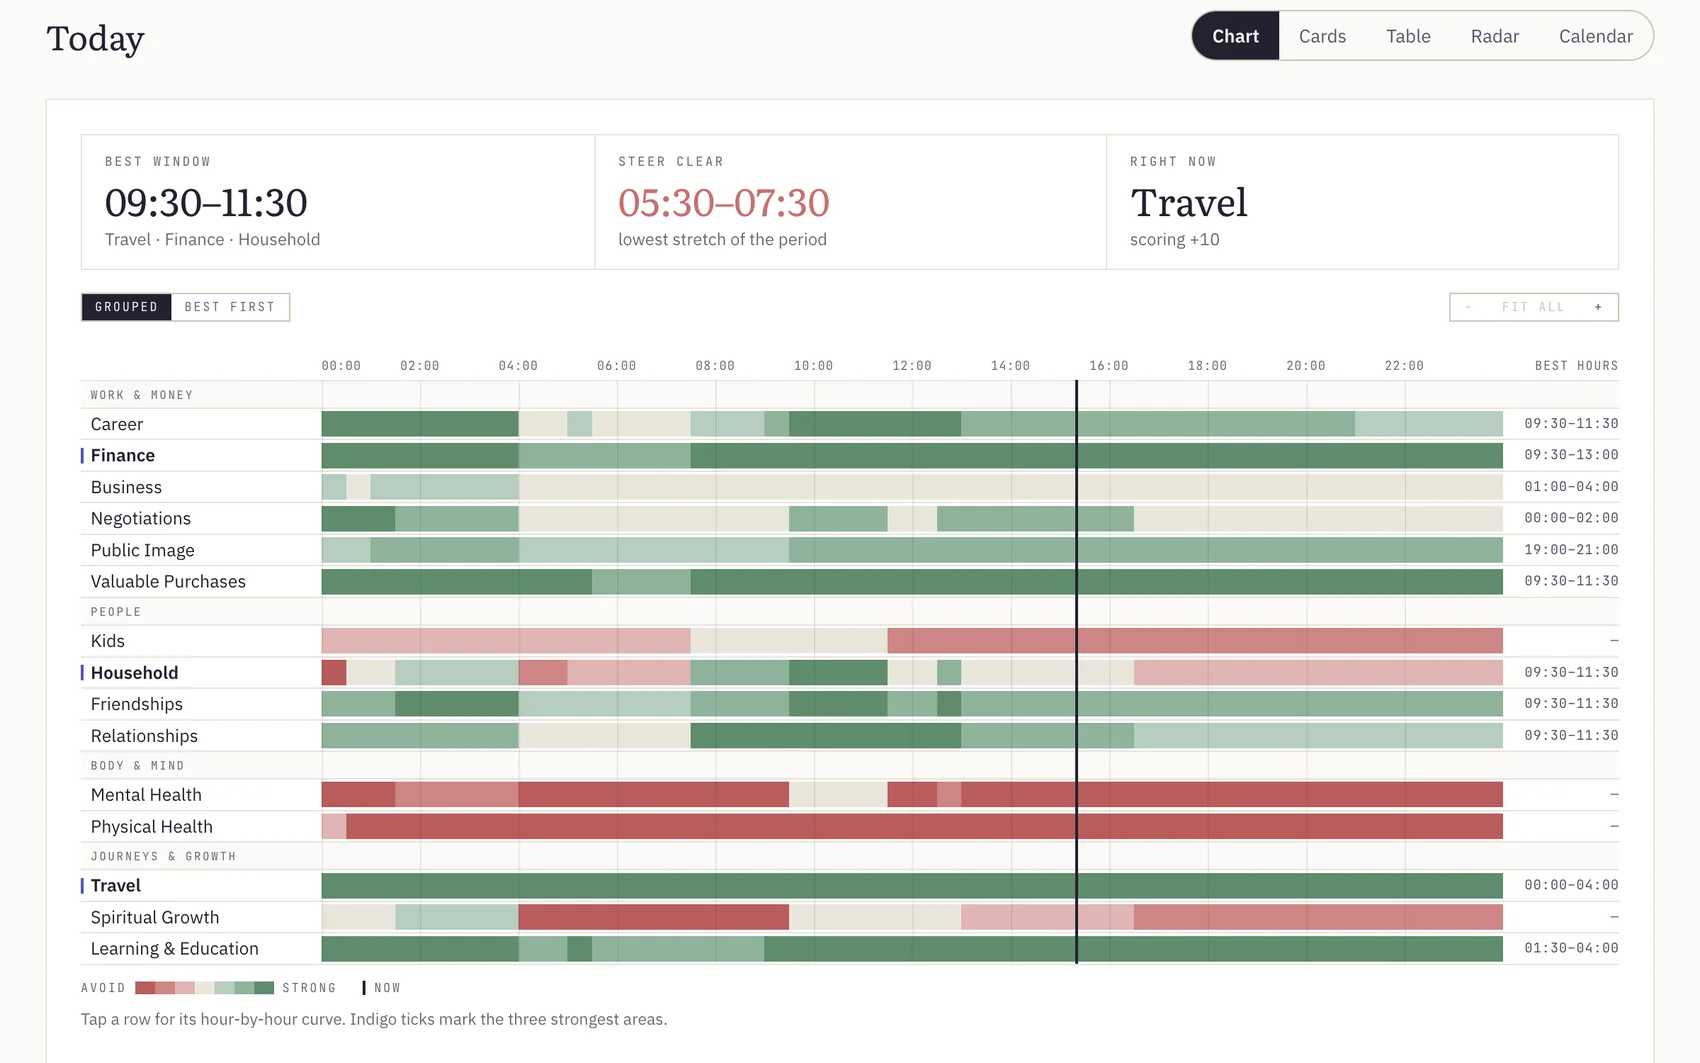
Task: Open the Relationships row
Action: 850,735
